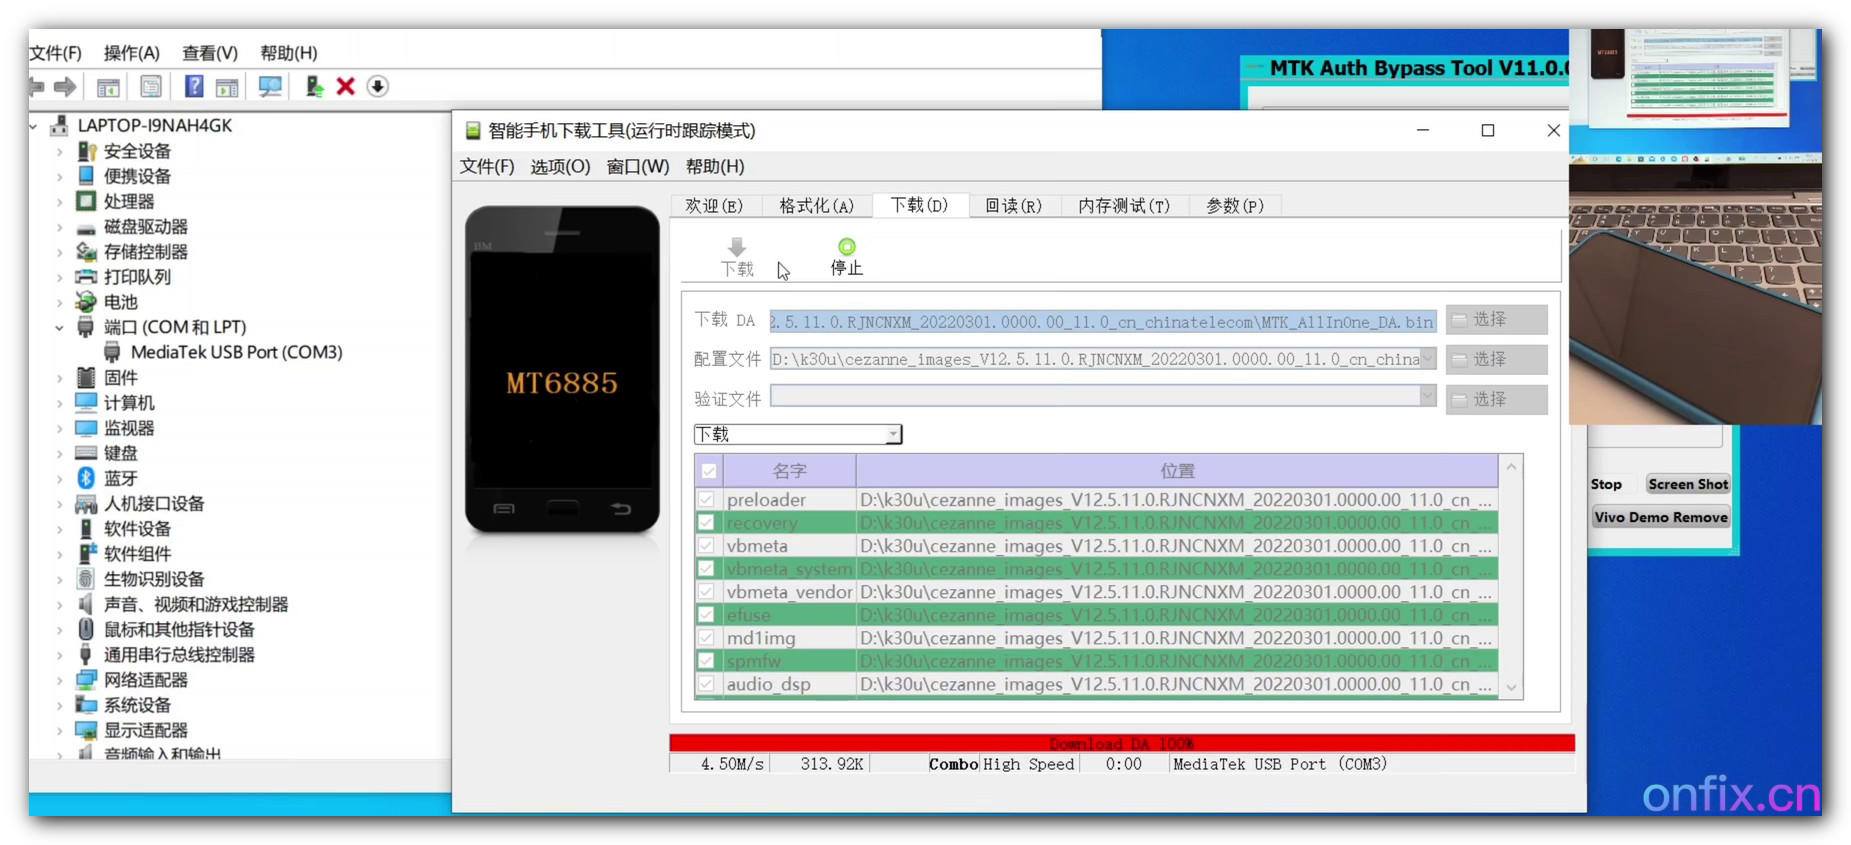Expand the 蓝牙 device category
The width and height of the screenshot is (1851, 845).
click(59, 479)
